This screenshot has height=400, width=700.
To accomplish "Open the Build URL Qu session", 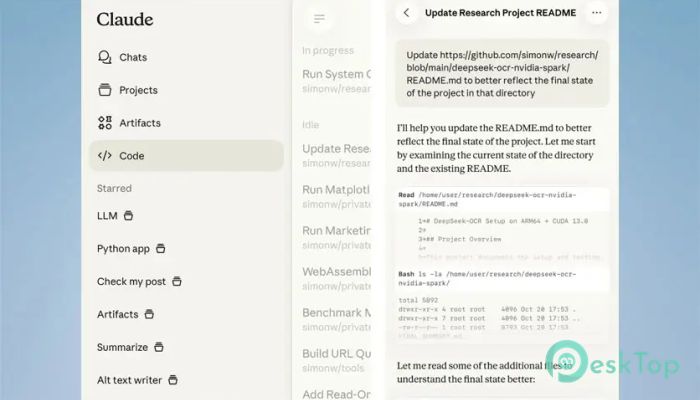I will 336,361.
